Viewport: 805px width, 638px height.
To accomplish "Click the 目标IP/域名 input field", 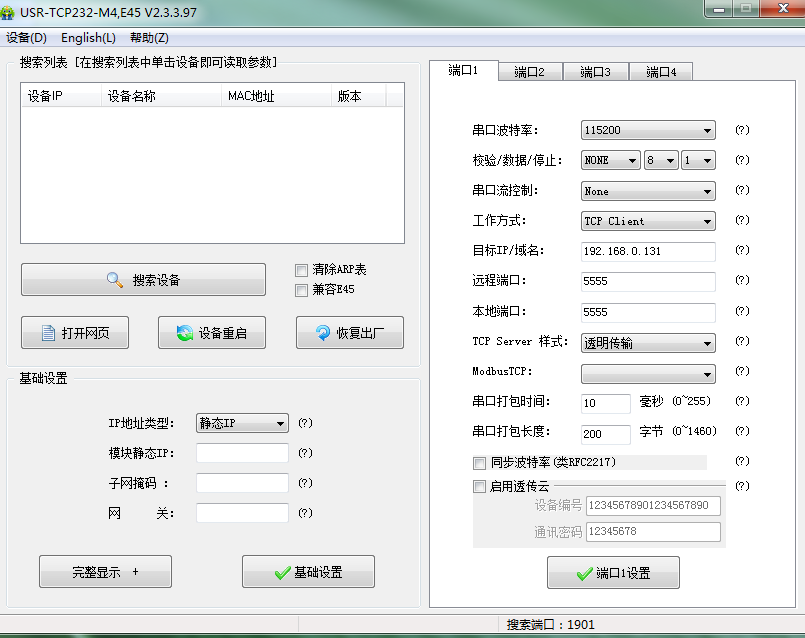I will pyautogui.click(x=648, y=251).
